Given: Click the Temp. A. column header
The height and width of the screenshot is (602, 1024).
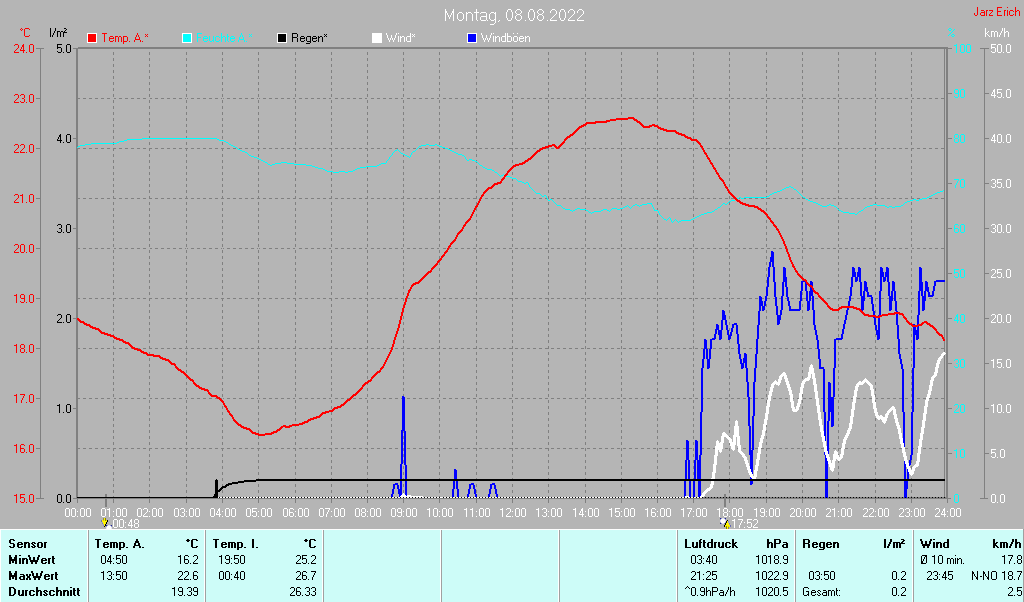Looking at the screenshot, I should tap(120, 544).
